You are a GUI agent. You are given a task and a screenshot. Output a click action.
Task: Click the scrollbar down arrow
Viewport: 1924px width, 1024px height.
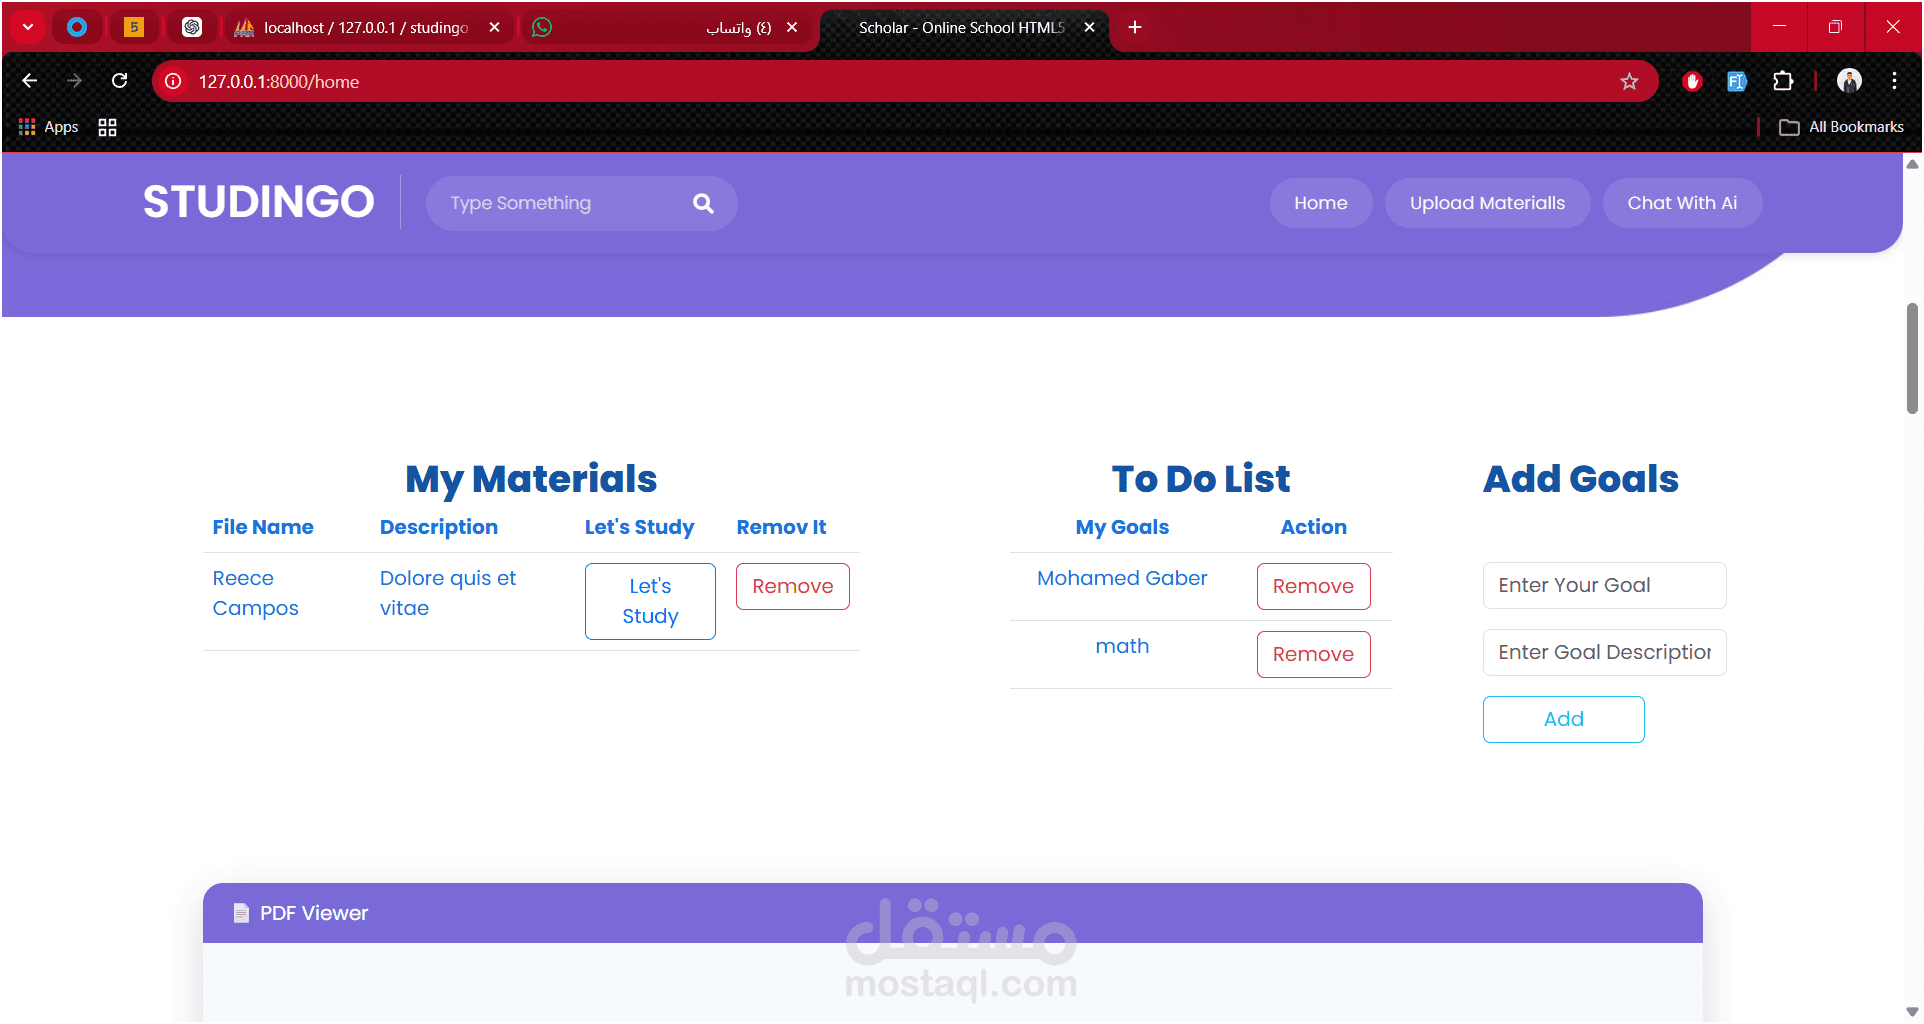(x=1912, y=1012)
